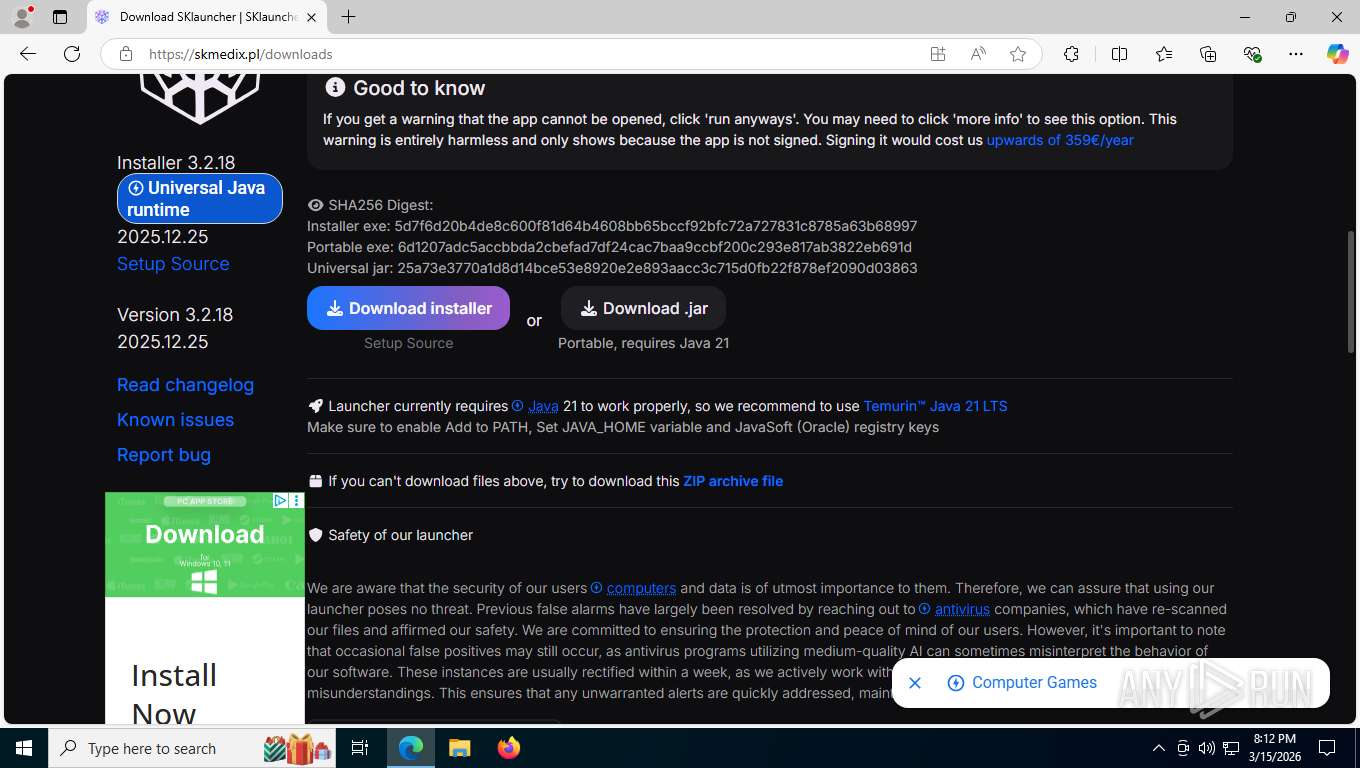Open Firefox taskbar icon
Screen dimensions: 1360x768
(x=509, y=748)
